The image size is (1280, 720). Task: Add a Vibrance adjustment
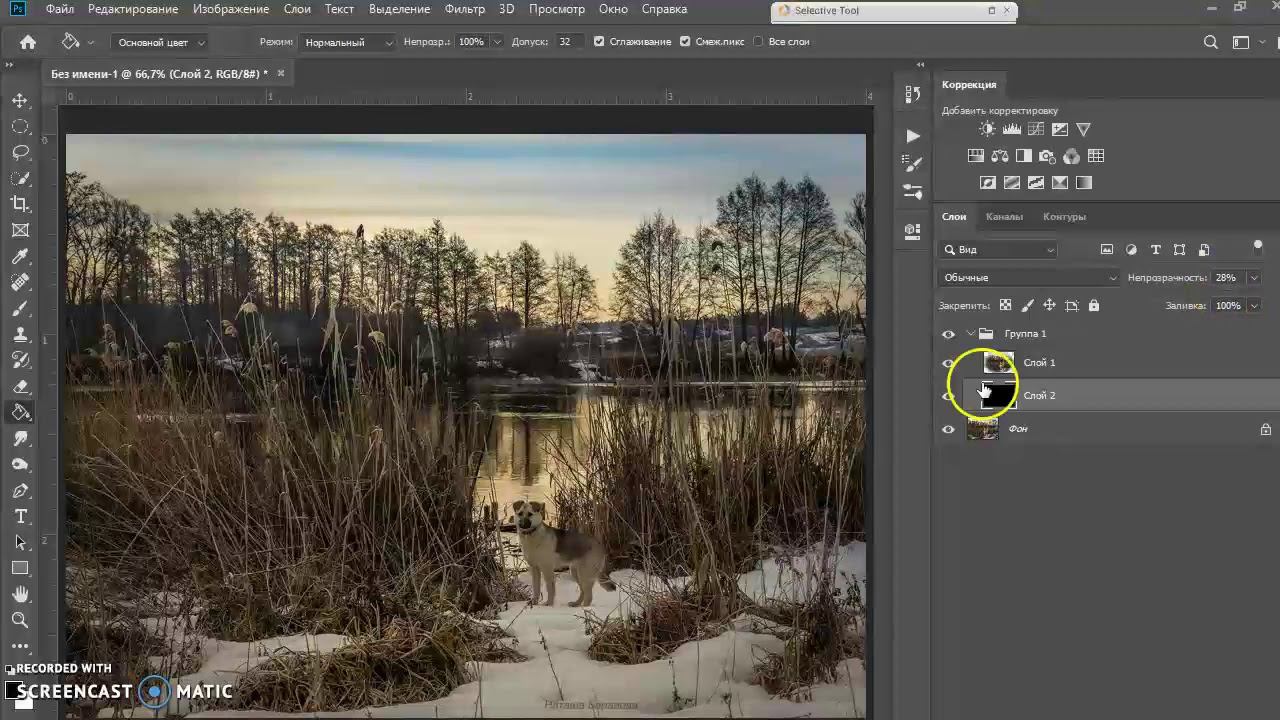1084,129
